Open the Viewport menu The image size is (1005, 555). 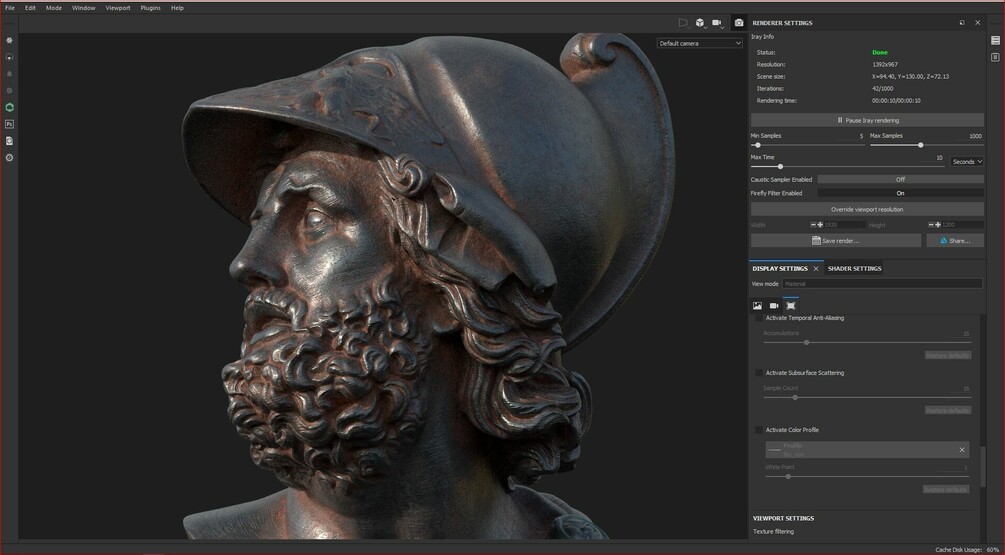coord(118,8)
